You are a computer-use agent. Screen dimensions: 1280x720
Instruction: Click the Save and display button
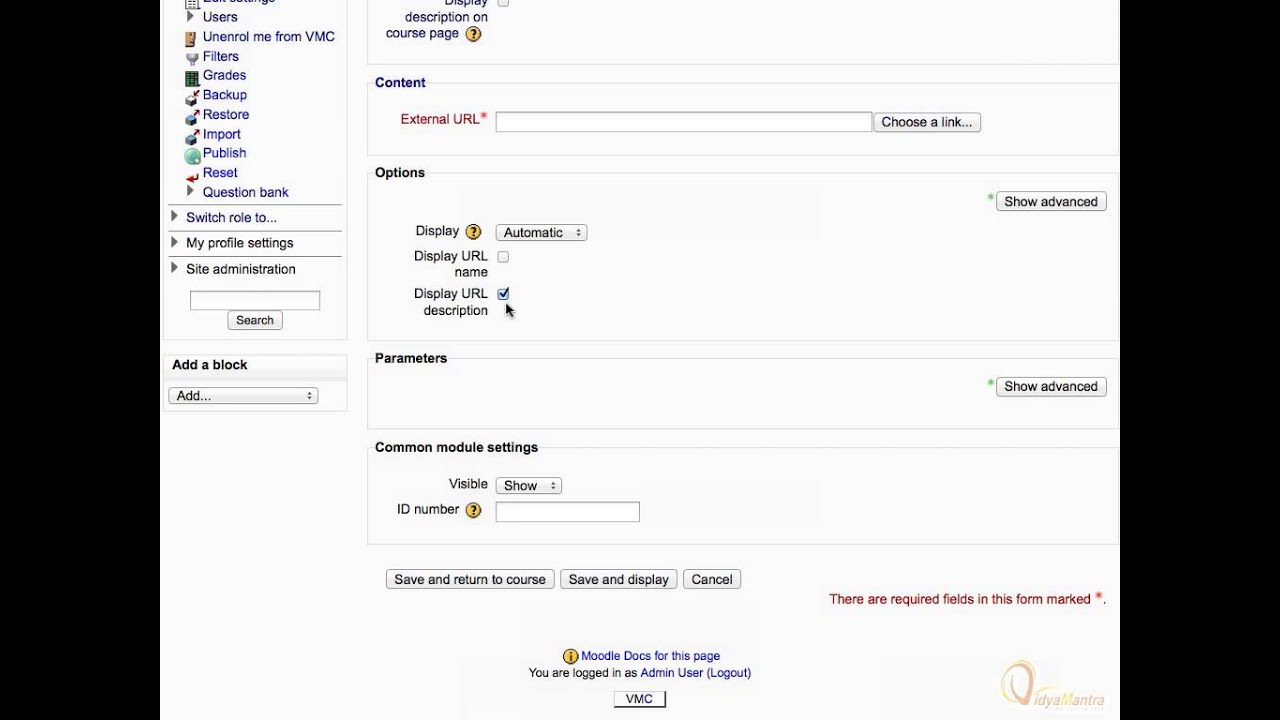click(x=619, y=580)
